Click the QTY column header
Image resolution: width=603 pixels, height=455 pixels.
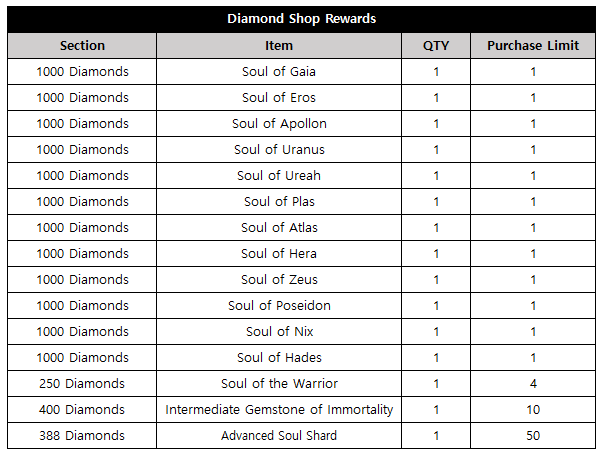click(x=436, y=45)
